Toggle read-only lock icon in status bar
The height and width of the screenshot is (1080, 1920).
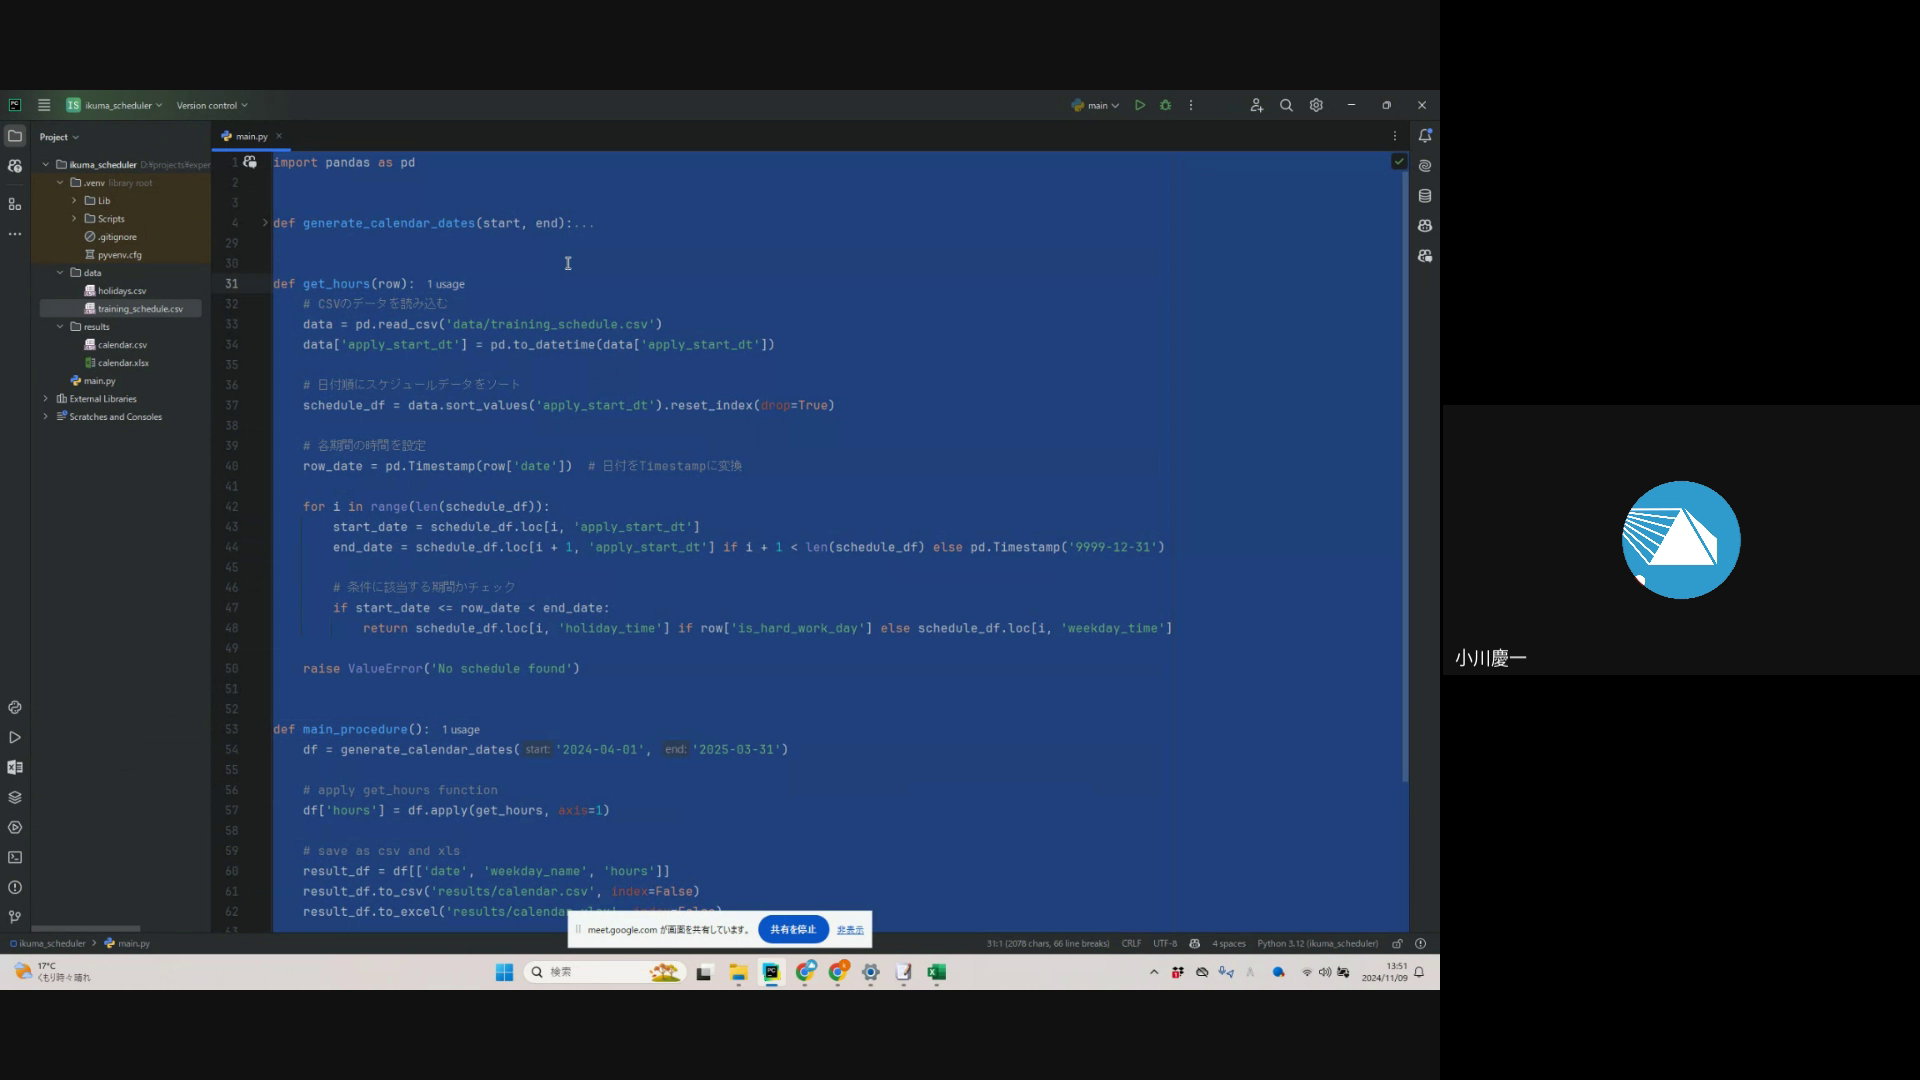pos(1397,943)
